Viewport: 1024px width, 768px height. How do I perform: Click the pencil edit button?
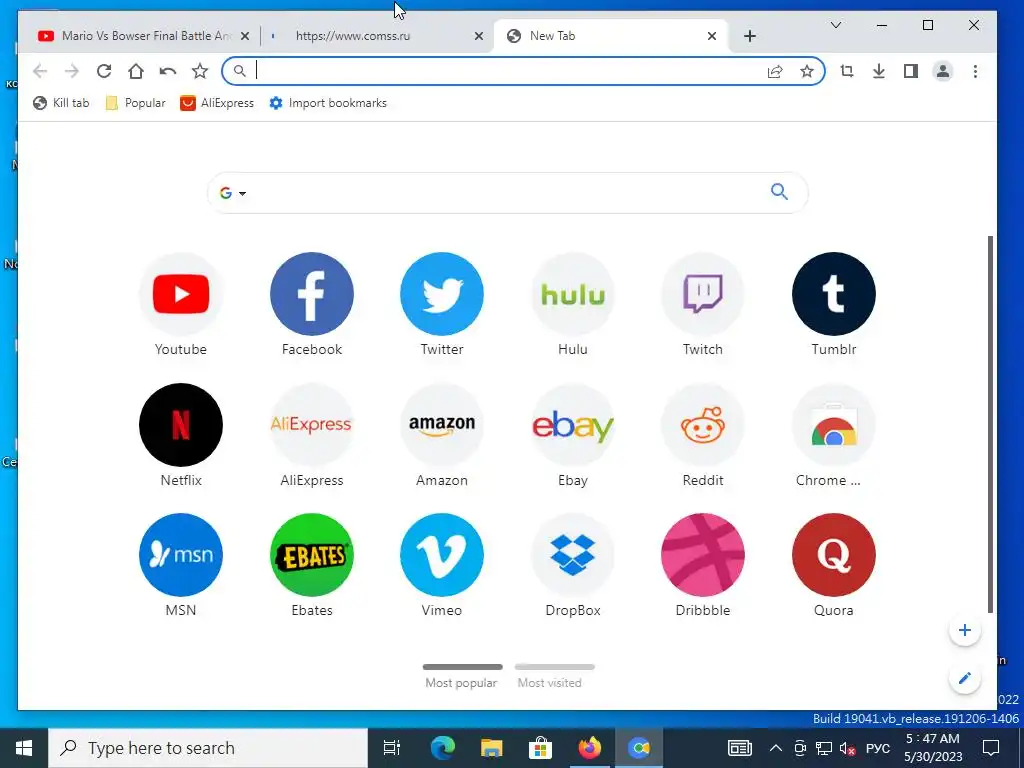(965, 678)
